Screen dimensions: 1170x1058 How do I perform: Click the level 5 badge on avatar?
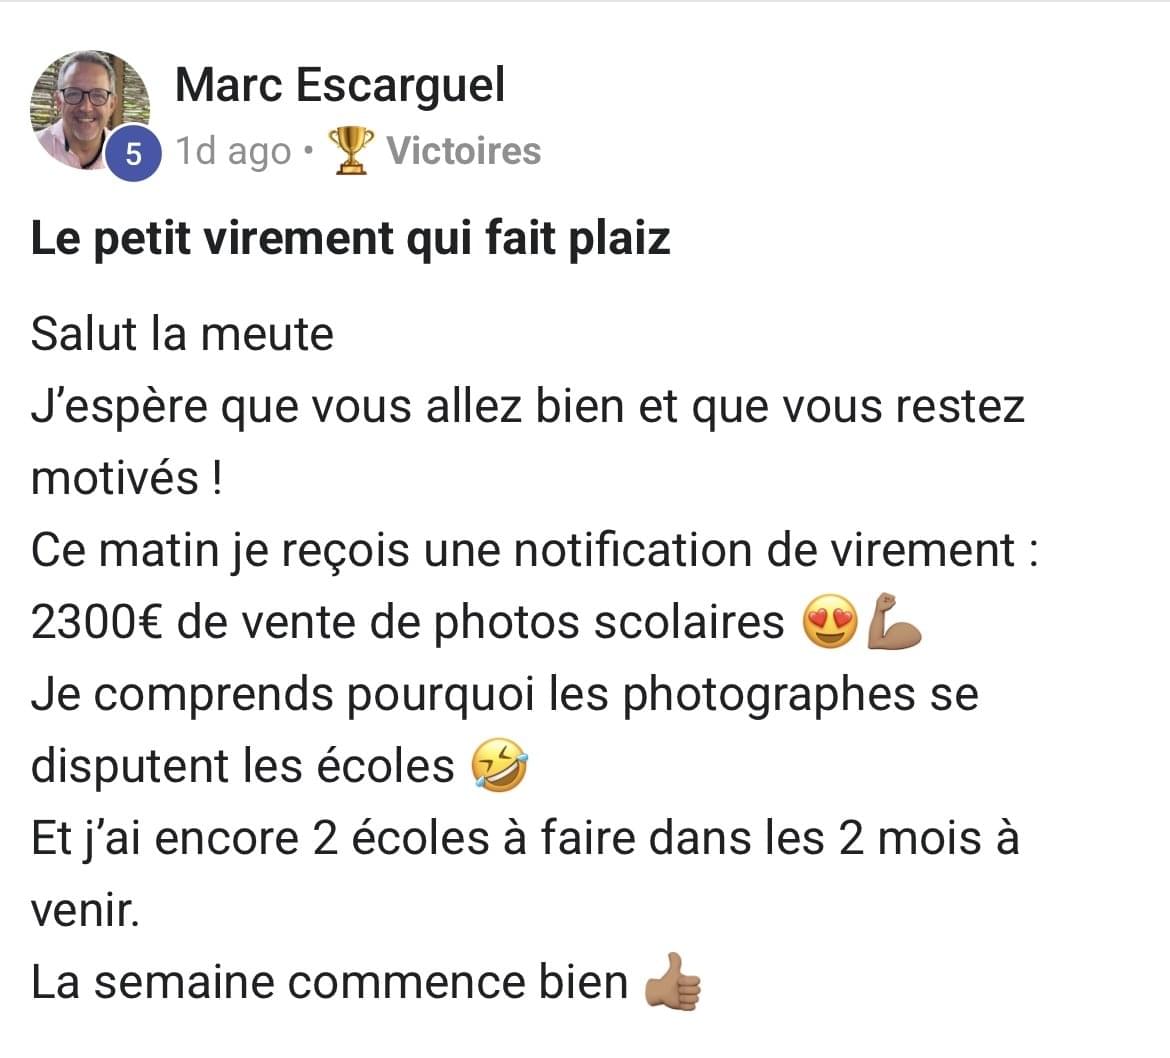tap(133, 154)
